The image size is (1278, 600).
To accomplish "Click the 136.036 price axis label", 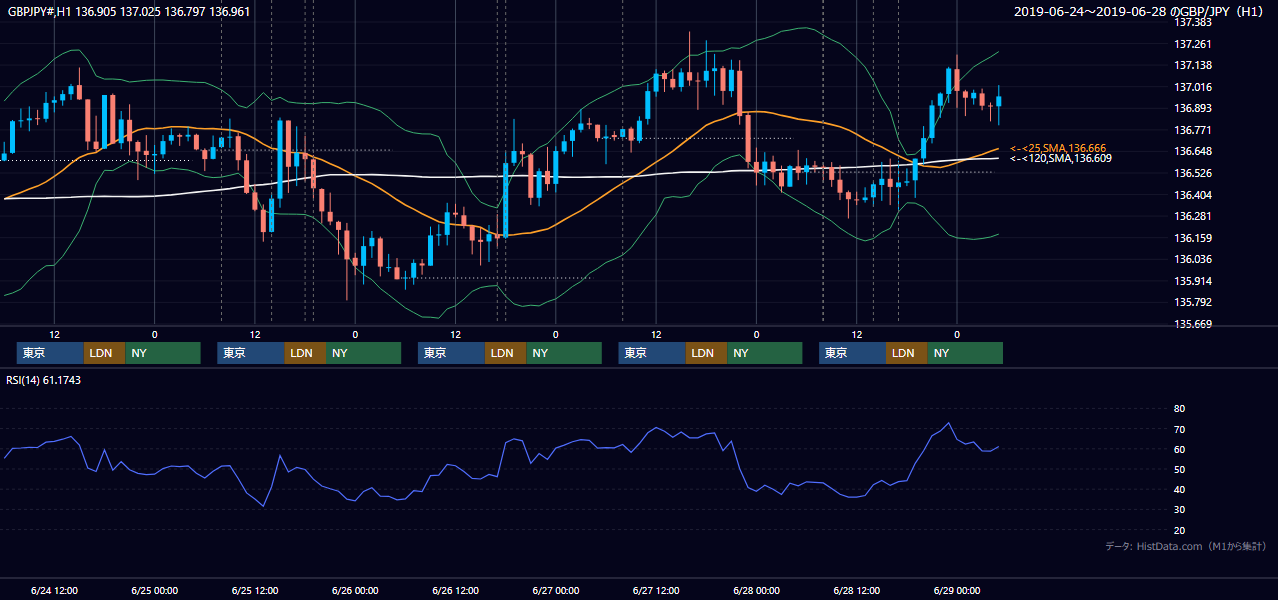I will click(1193, 259).
